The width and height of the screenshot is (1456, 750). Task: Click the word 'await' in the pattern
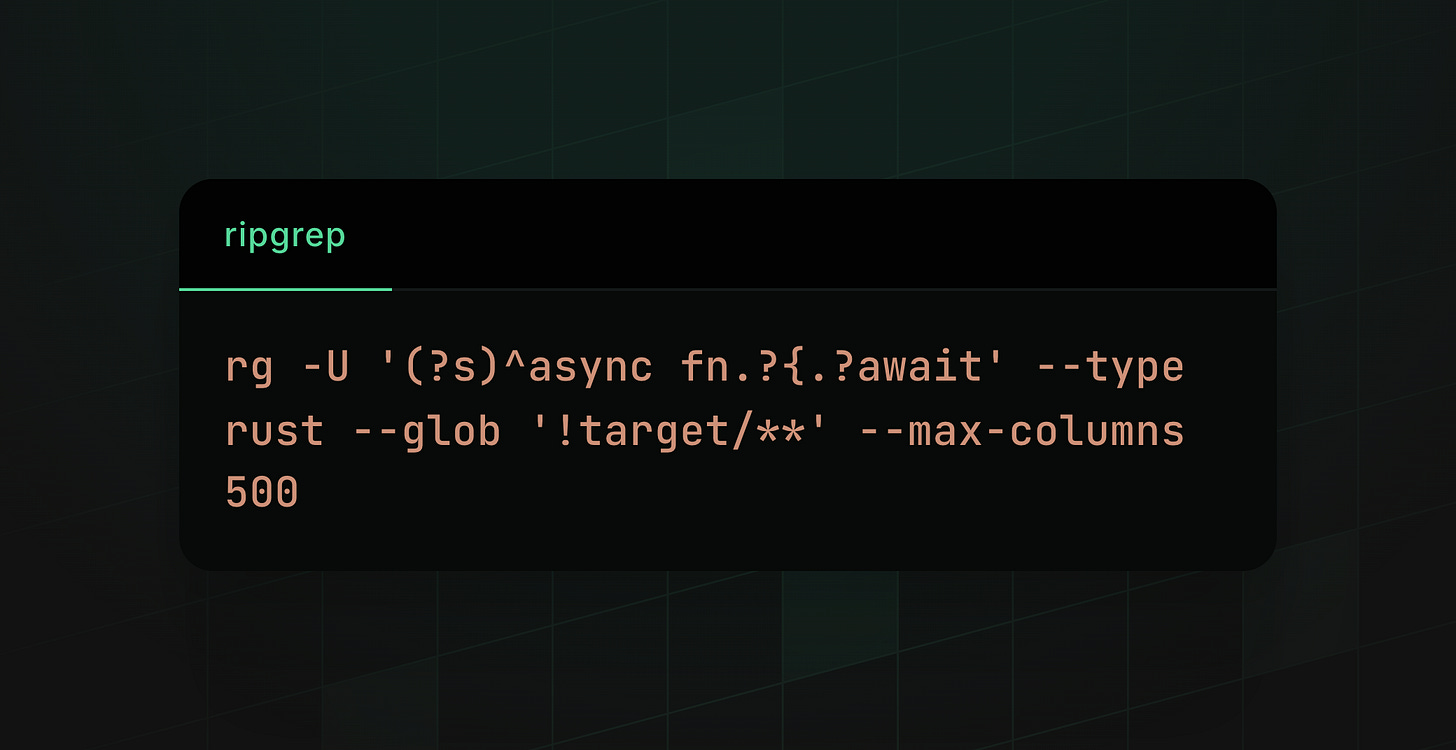coord(918,367)
